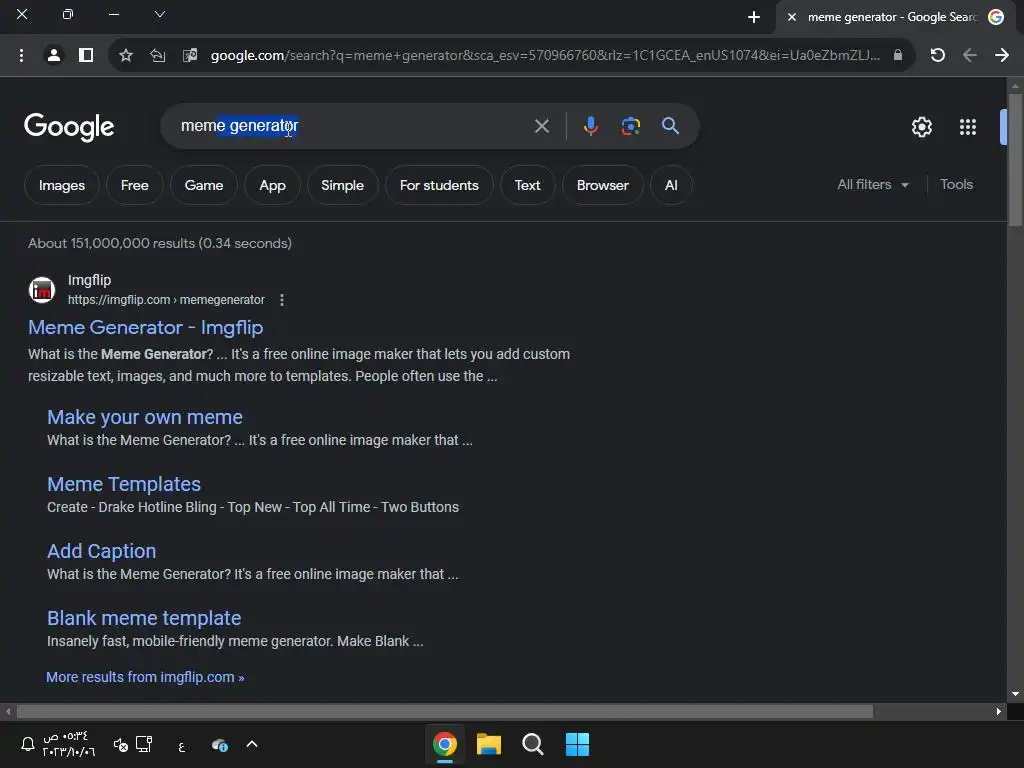Image resolution: width=1024 pixels, height=768 pixels.
Task: Click the imgflip.com memegenerator URL
Action: (x=166, y=300)
